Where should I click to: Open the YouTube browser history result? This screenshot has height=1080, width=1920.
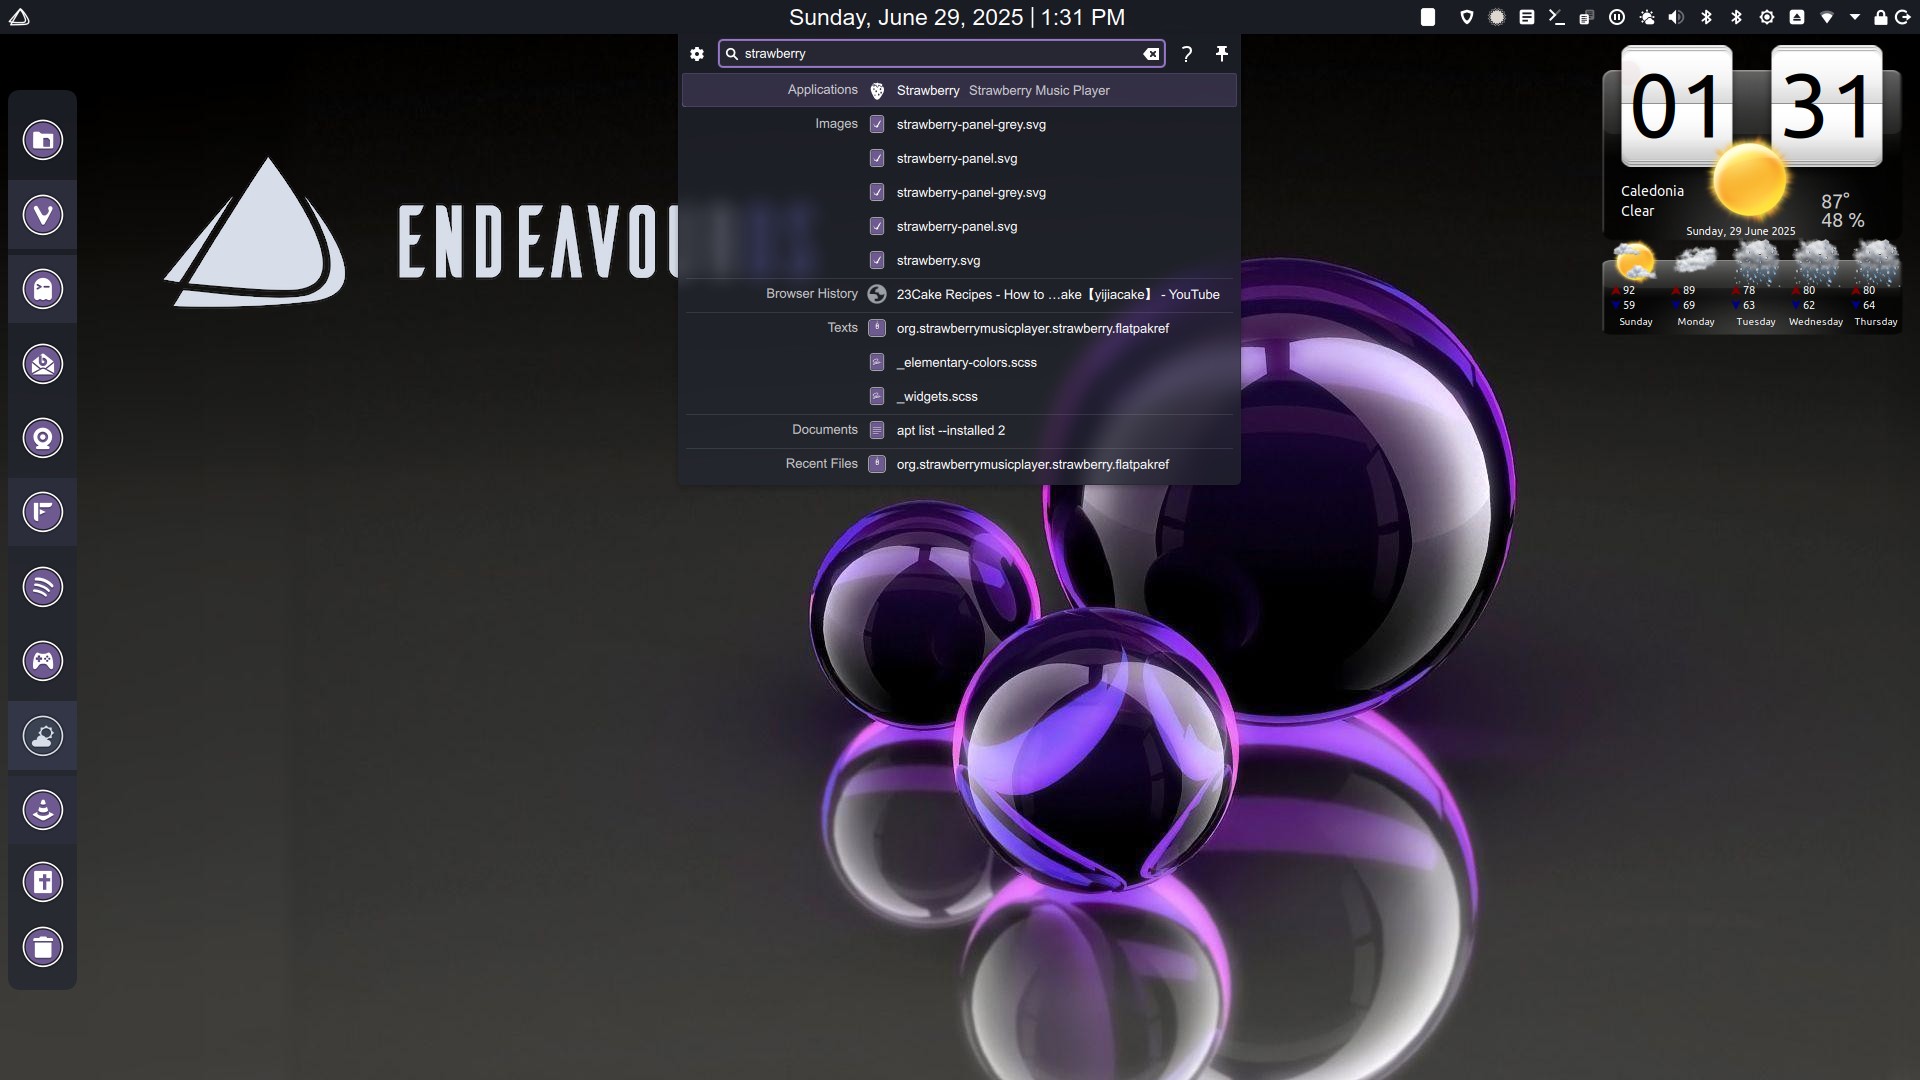pos(1057,295)
